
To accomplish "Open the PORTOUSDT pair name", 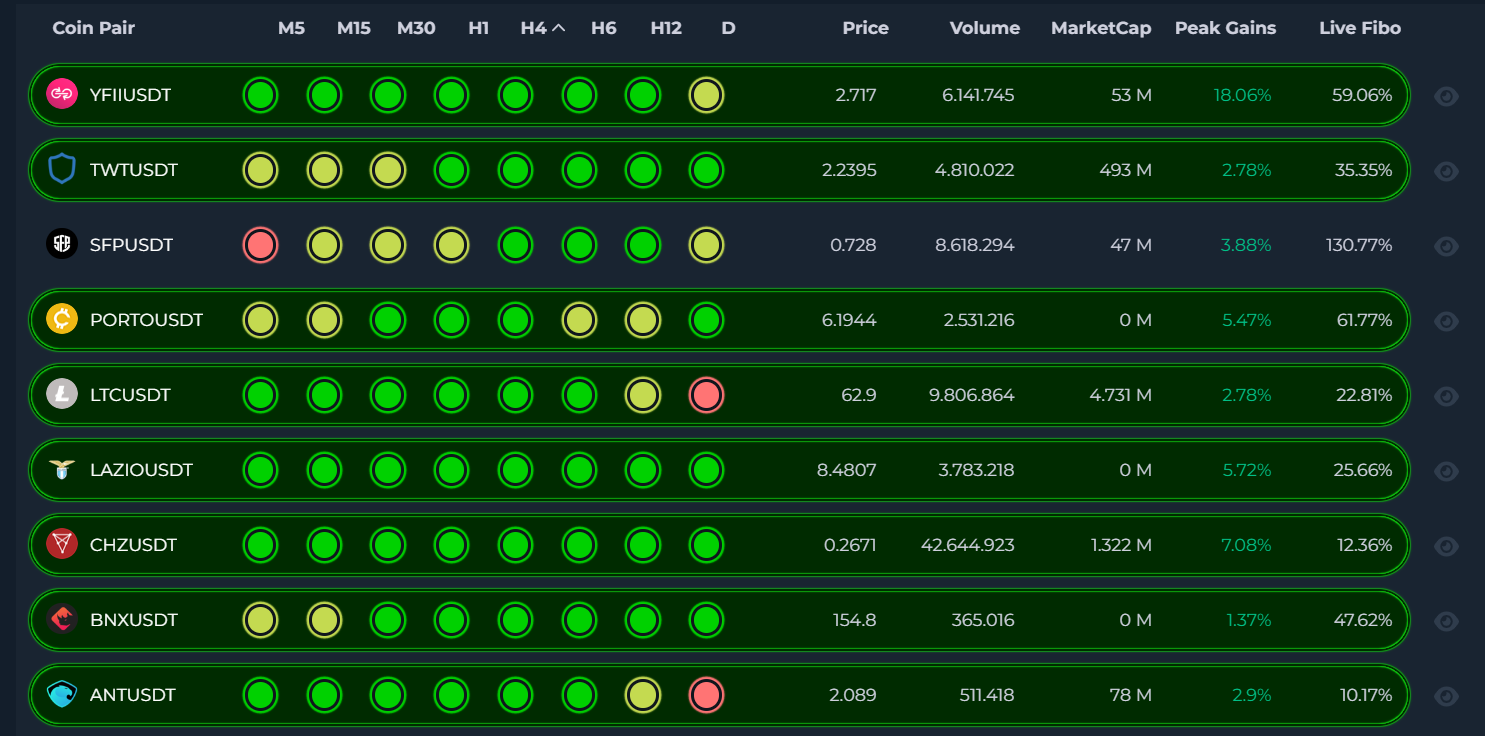I will coord(146,320).
